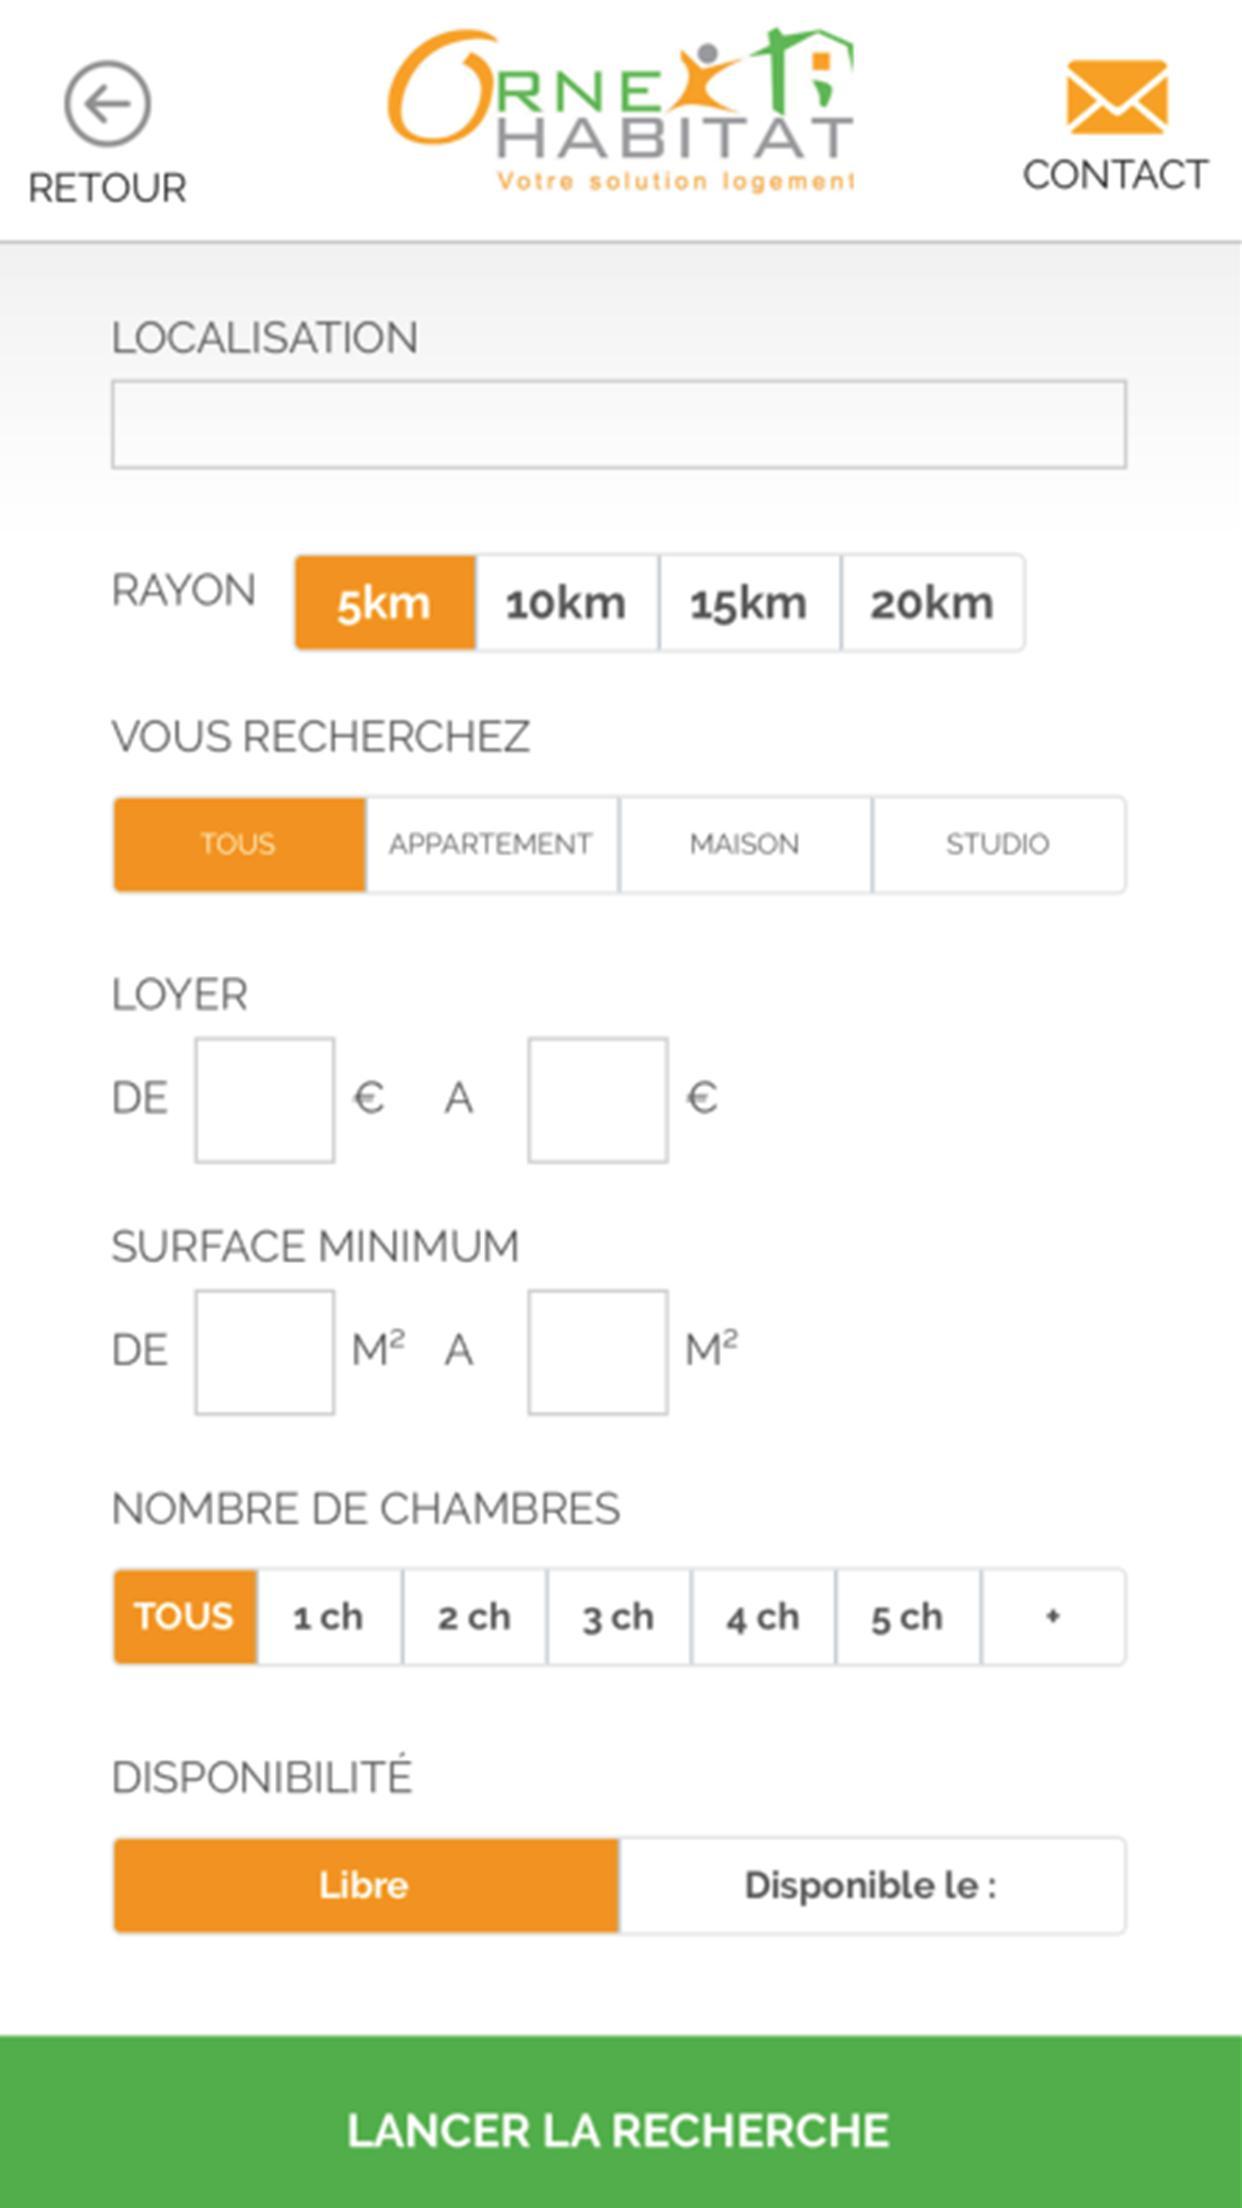Tap the Orne Habitat logo
Image resolution: width=1242 pixels, height=2208 pixels.
point(621,110)
